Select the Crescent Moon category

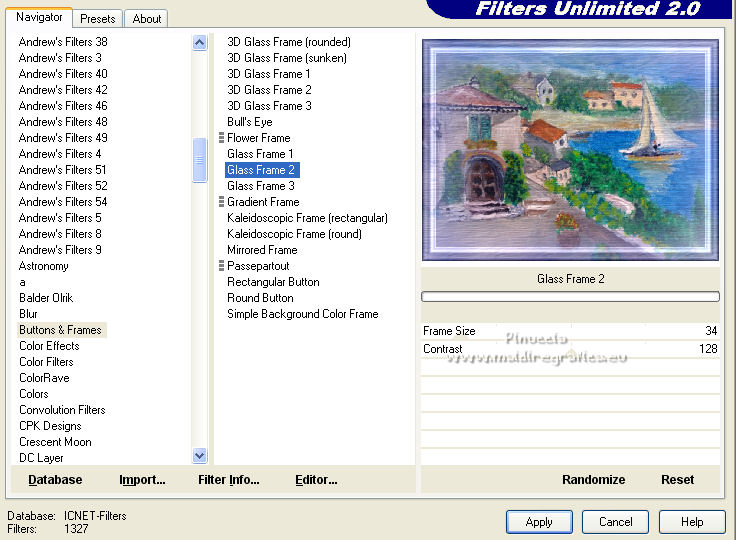[55, 442]
